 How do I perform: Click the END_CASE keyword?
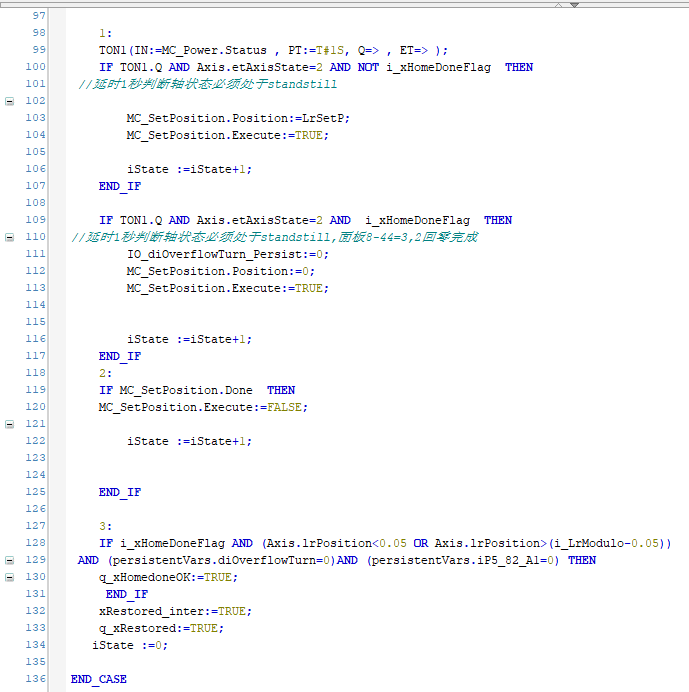98,679
